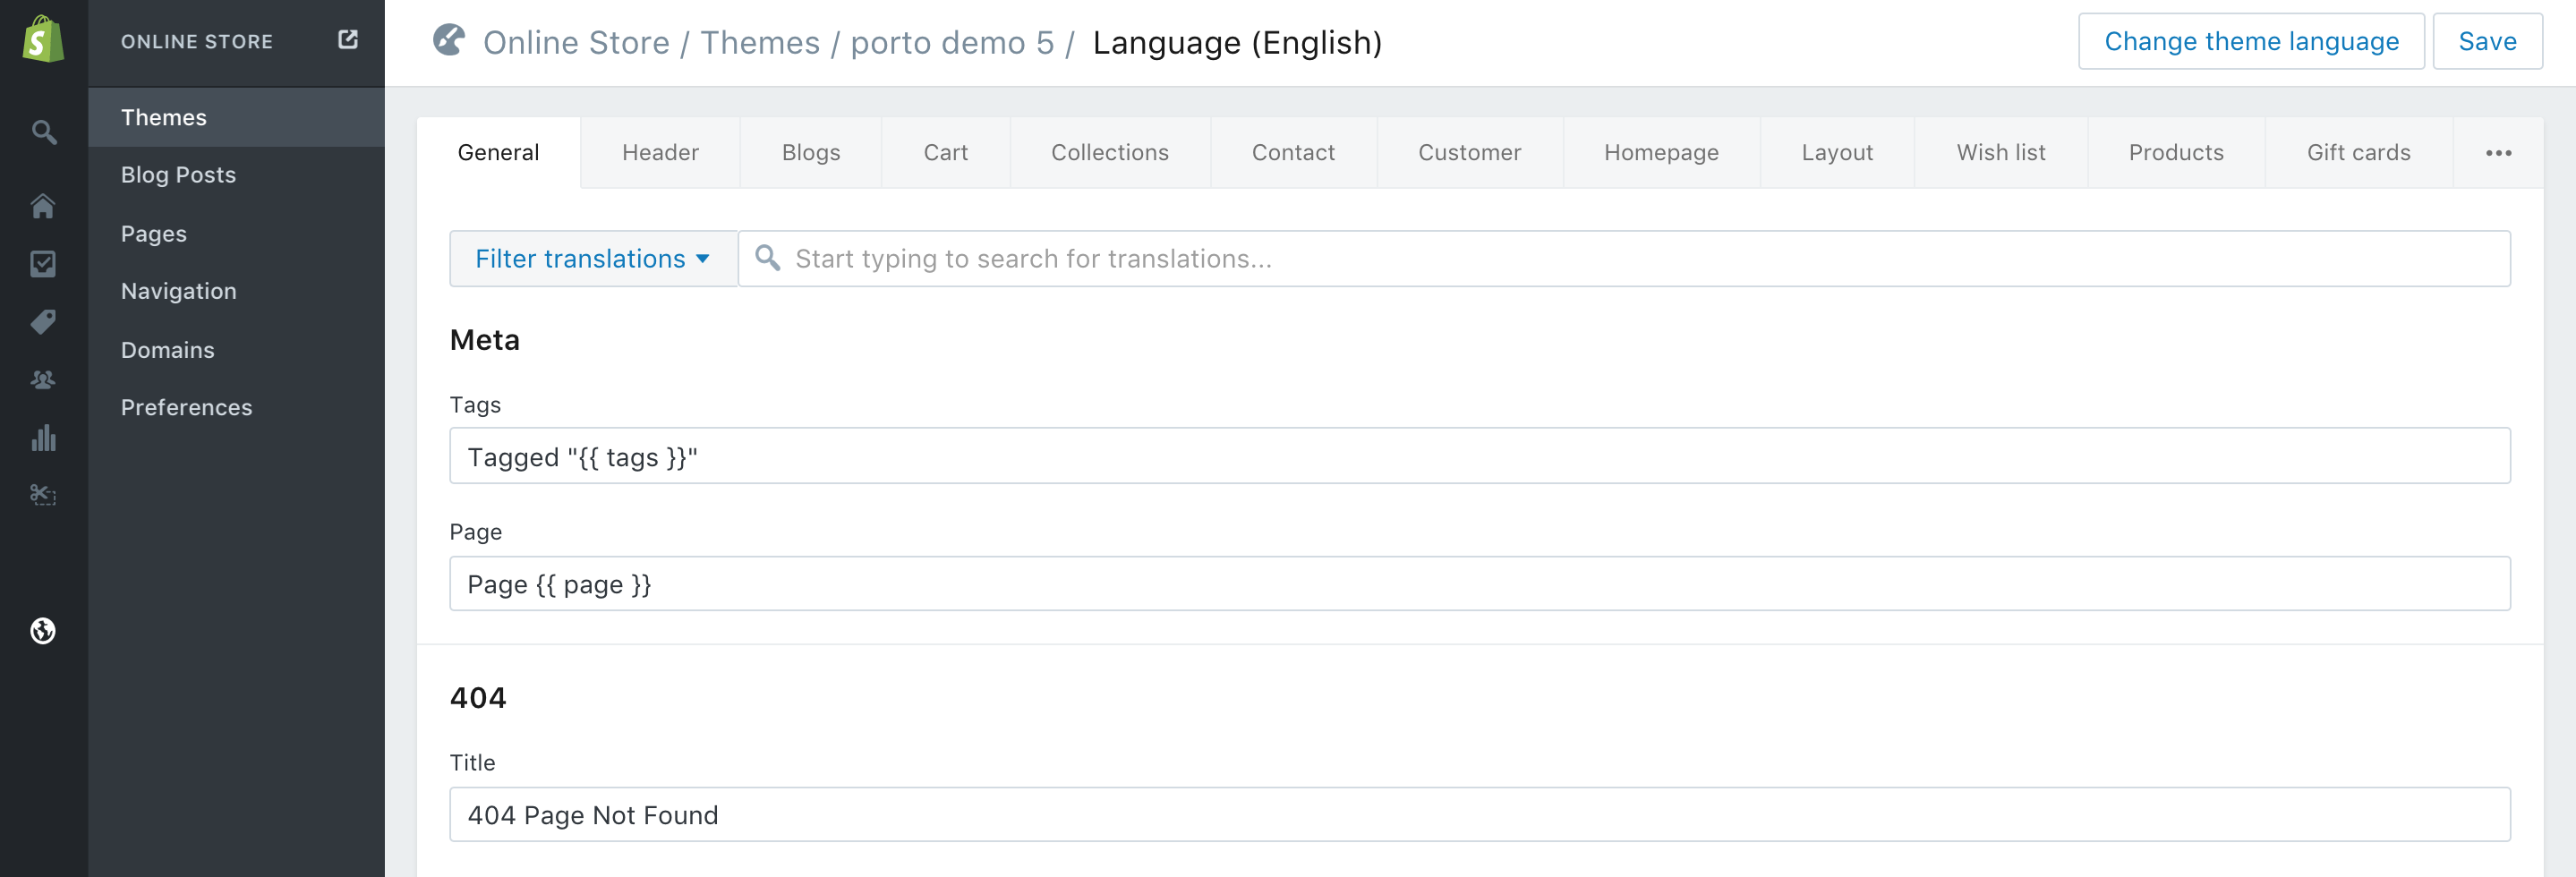This screenshot has height=877, width=2576.
Task: Click the Themes breadcrumb link
Action: (759, 43)
